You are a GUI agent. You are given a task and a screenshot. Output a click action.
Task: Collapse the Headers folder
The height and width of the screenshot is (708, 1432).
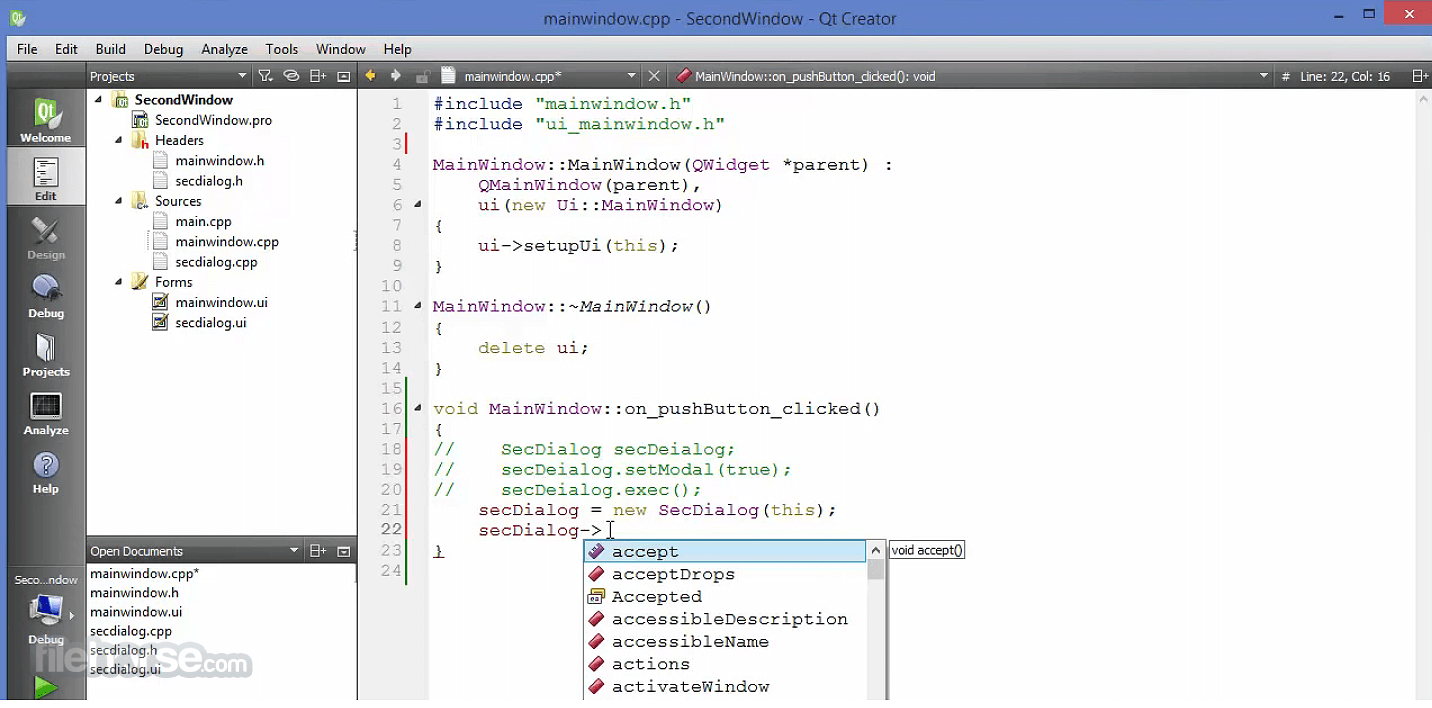point(119,140)
